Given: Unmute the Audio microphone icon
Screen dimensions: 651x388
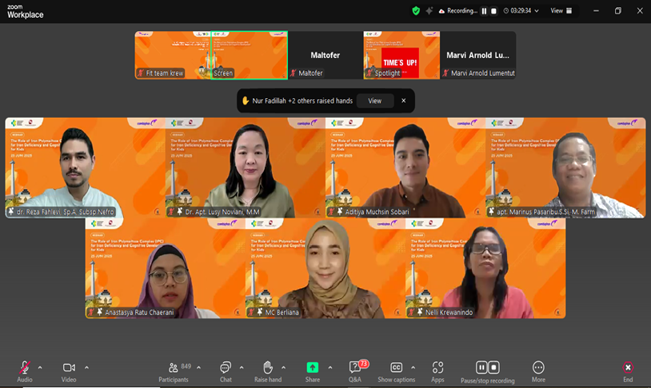Looking at the screenshot, I should (x=24, y=367).
